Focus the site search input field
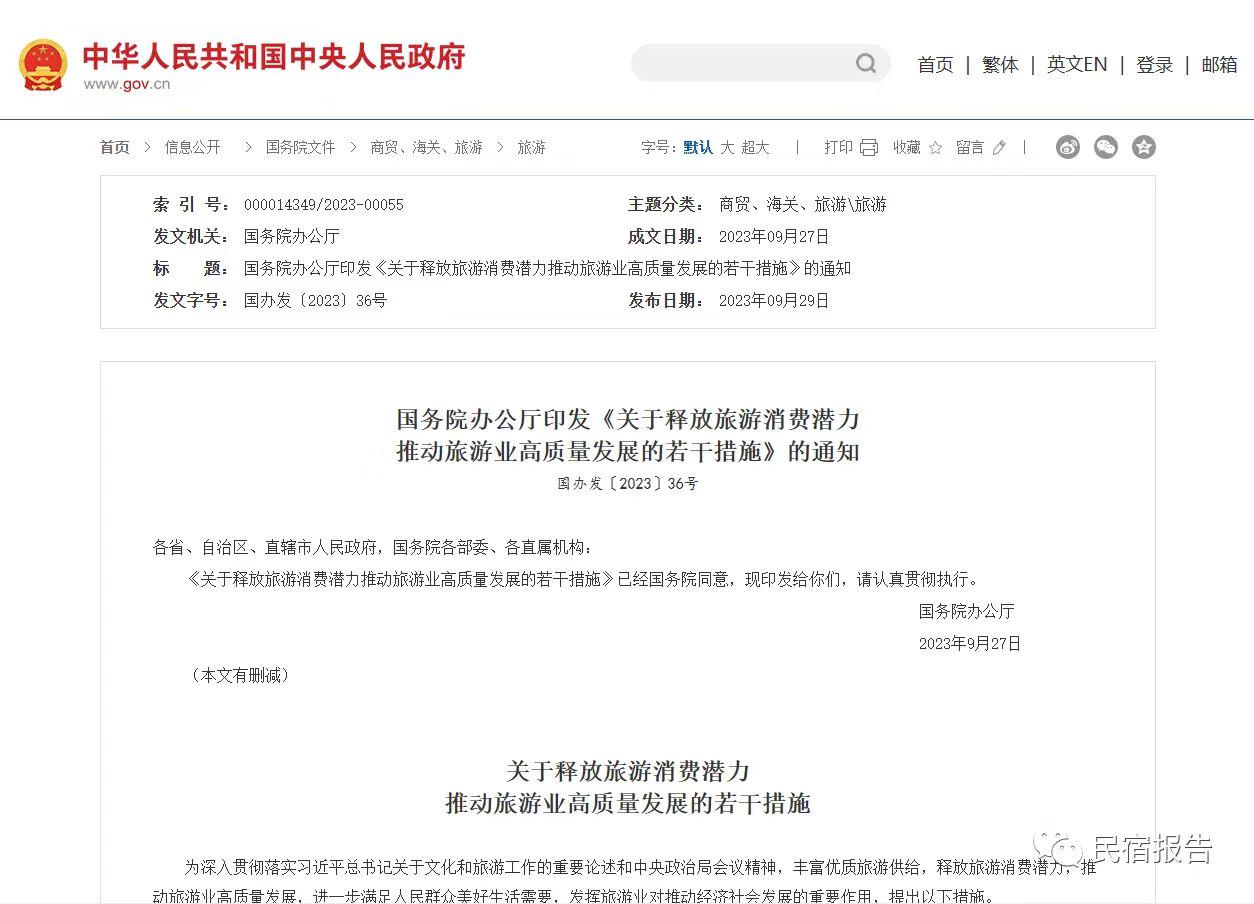 coord(744,64)
